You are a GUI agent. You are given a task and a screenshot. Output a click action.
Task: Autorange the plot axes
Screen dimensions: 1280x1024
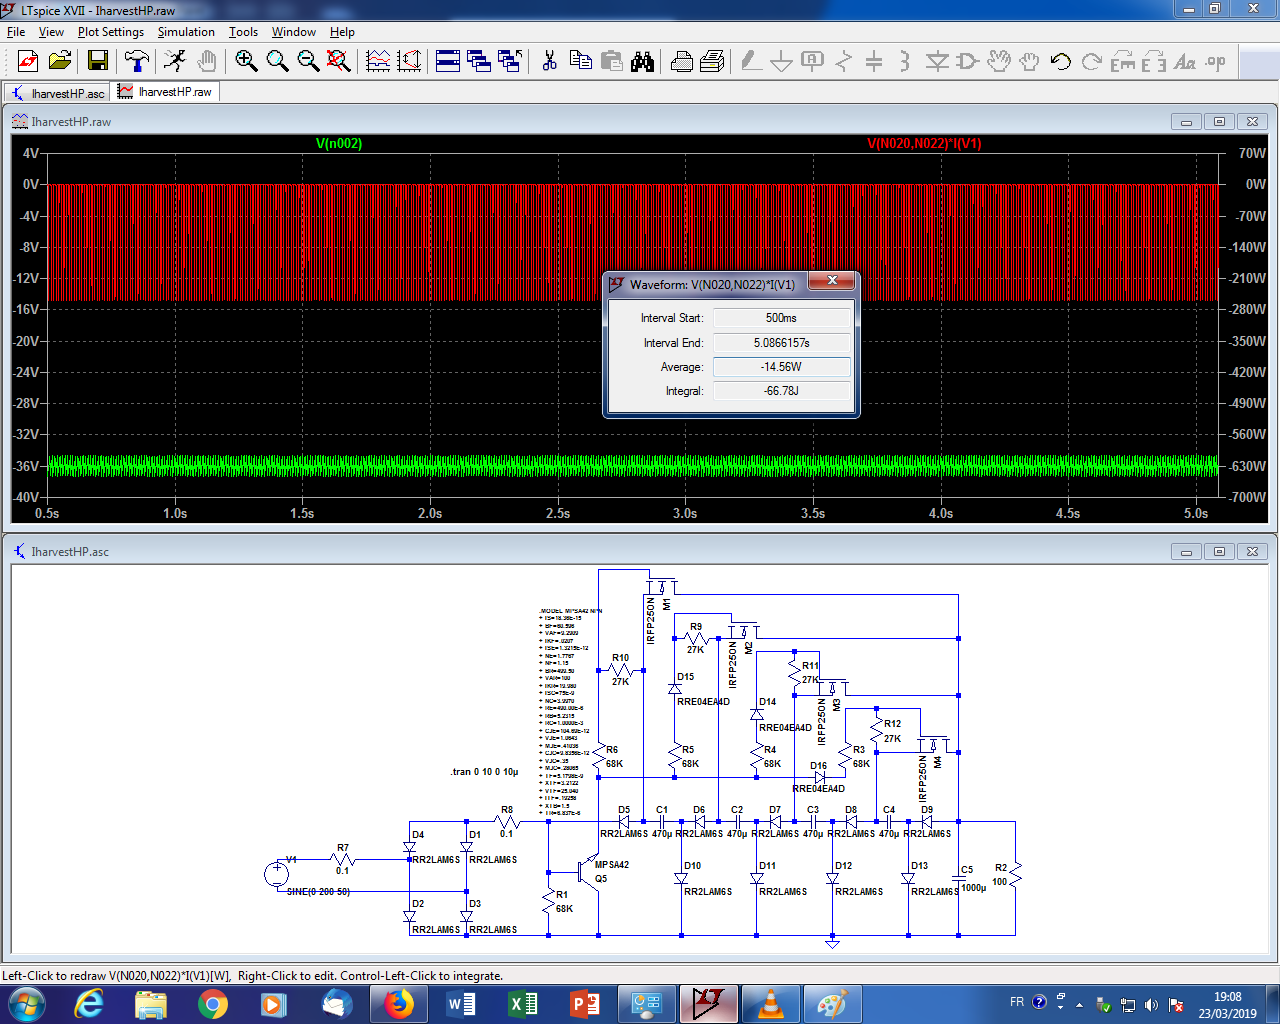(409, 62)
